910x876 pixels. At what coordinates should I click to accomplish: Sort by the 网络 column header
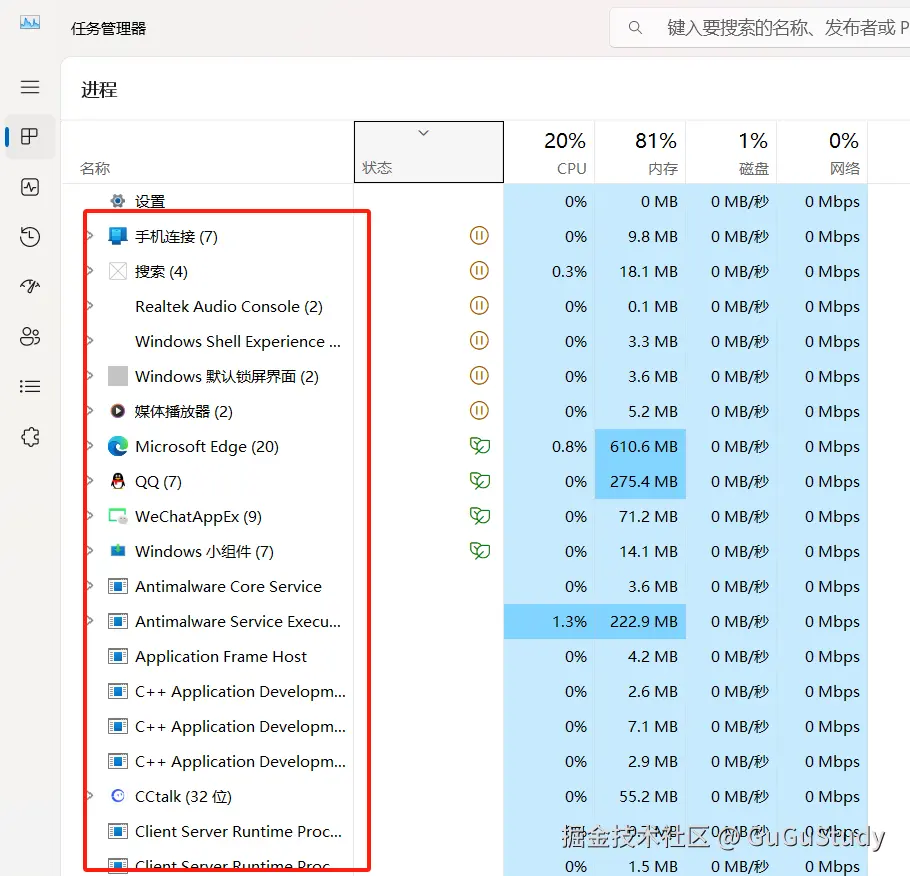822,152
